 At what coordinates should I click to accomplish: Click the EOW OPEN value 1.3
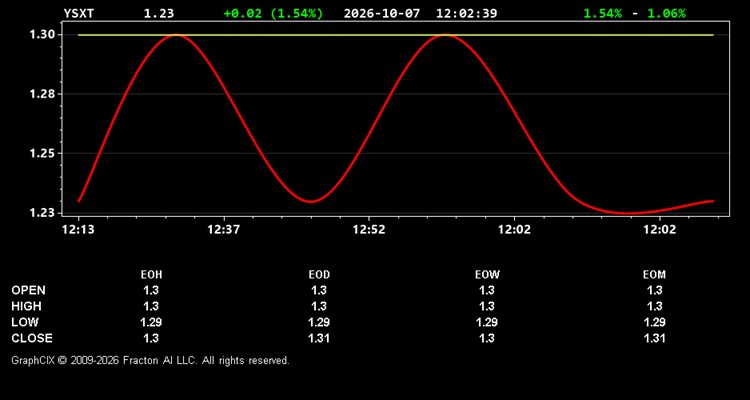(487, 290)
